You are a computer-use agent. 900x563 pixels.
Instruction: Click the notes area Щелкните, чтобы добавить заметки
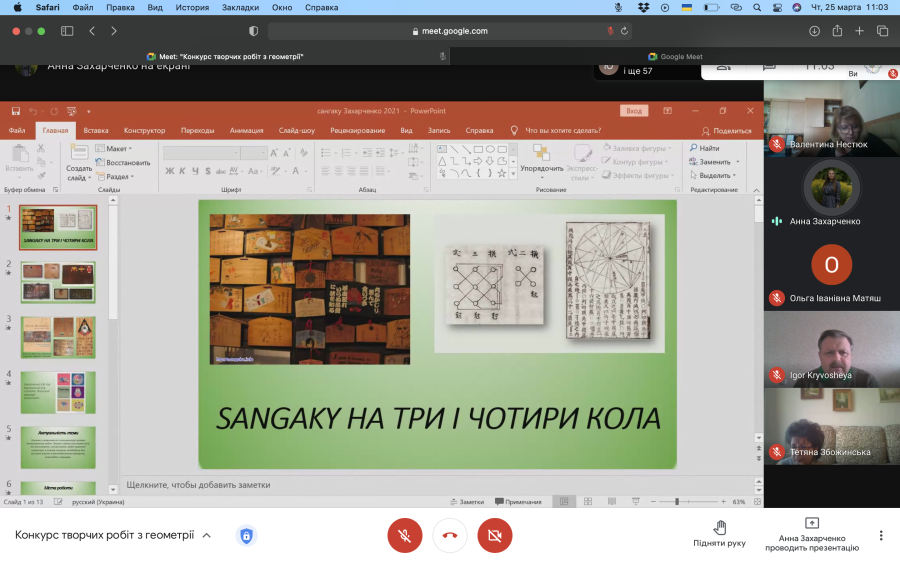click(198, 485)
